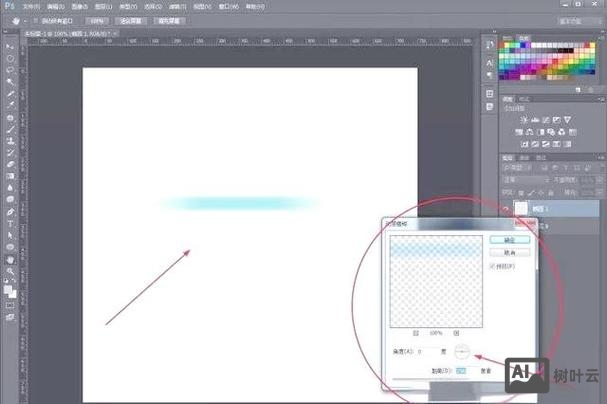Screen dimensions: 607x404
Task: Click the Photoshop Ps logo icon
Action: click(9, 6)
